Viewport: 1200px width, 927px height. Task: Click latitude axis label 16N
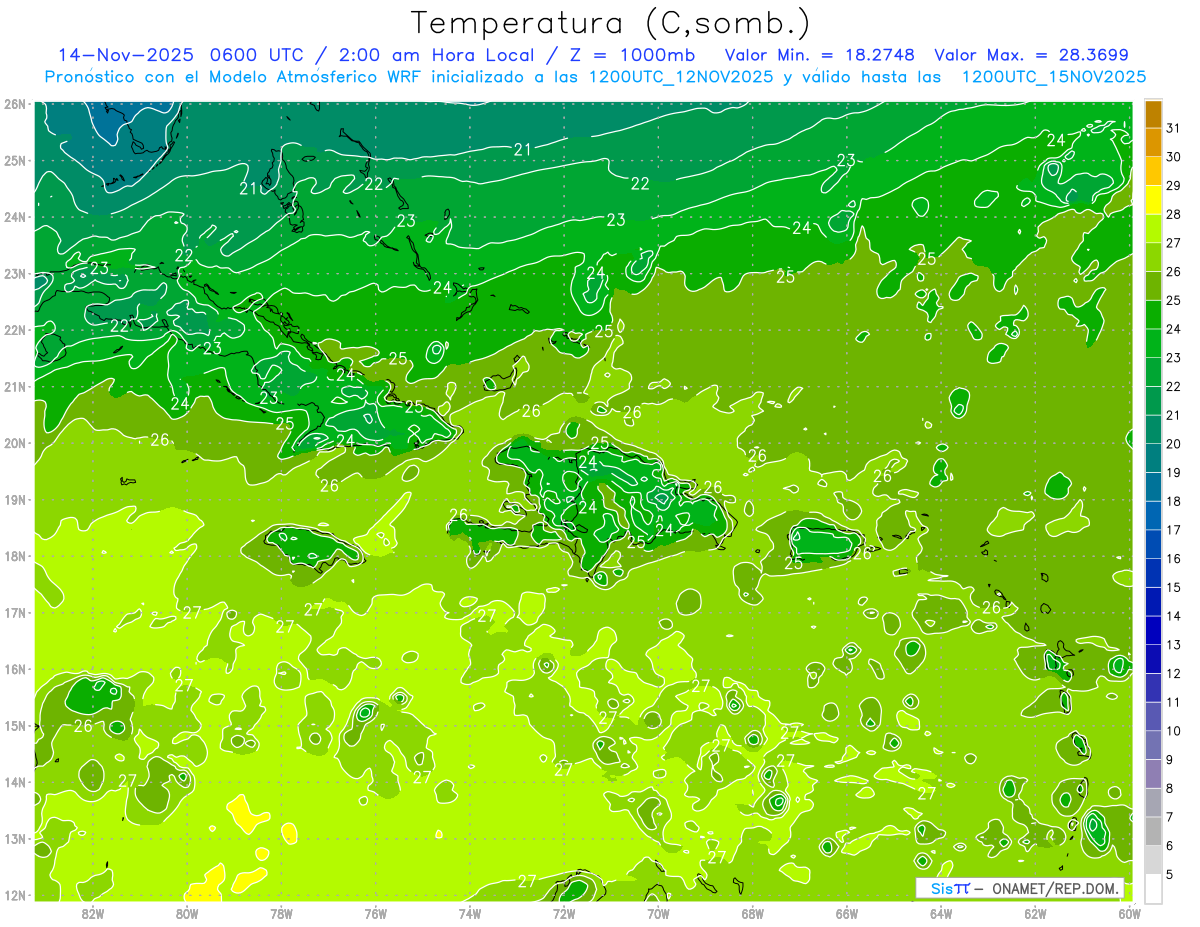[x=15, y=669]
